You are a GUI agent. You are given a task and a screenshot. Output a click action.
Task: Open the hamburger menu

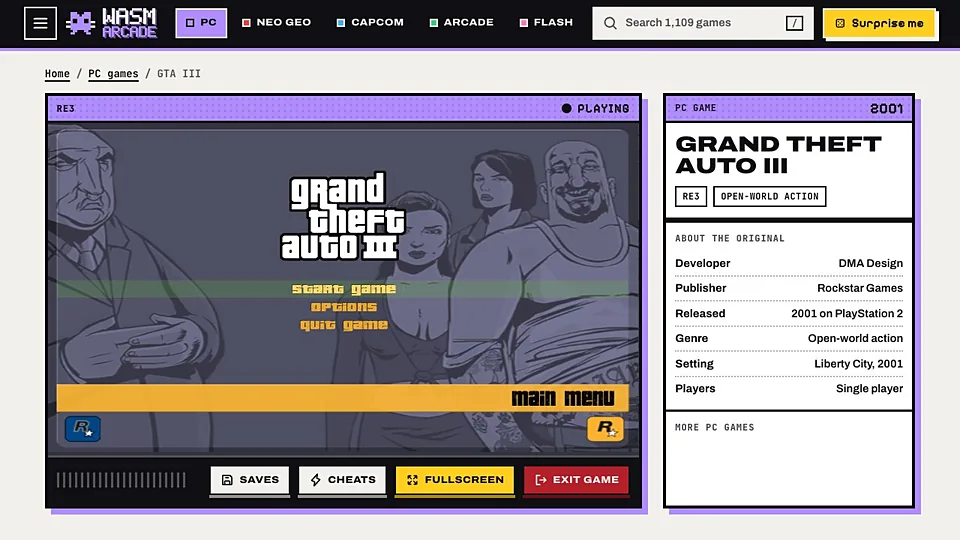40,23
